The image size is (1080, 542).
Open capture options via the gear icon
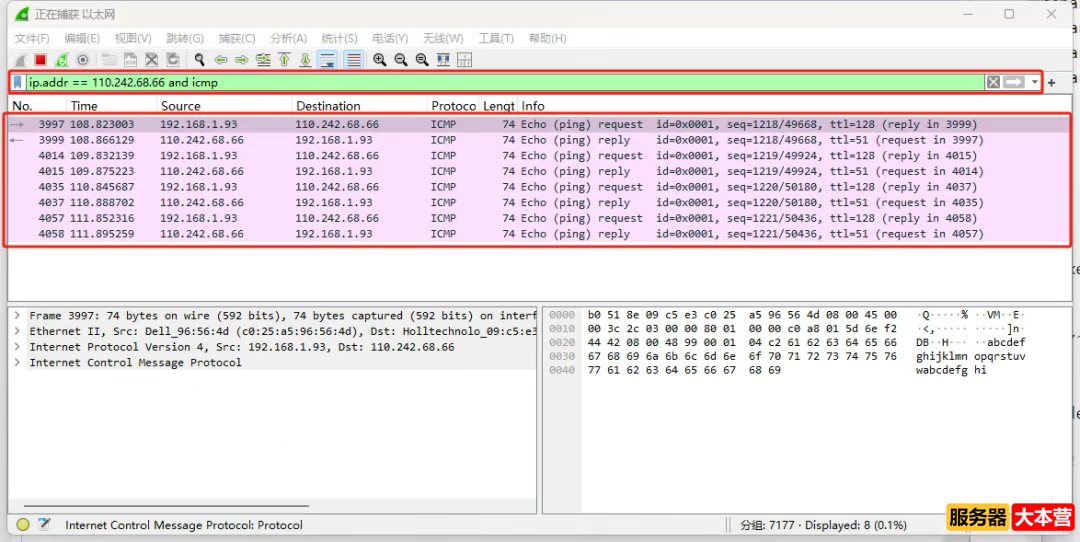pos(83,60)
